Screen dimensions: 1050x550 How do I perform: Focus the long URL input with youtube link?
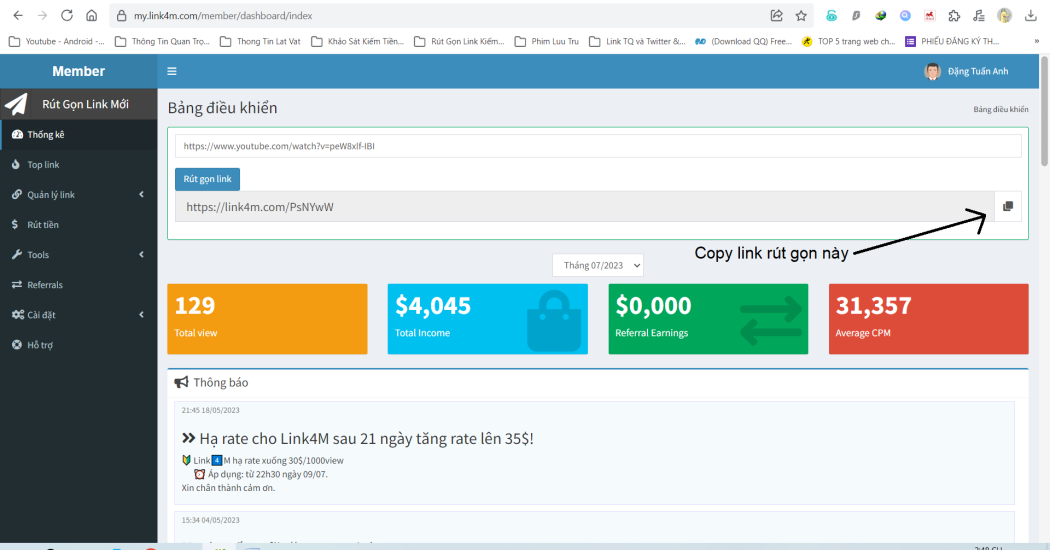click(x=598, y=146)
